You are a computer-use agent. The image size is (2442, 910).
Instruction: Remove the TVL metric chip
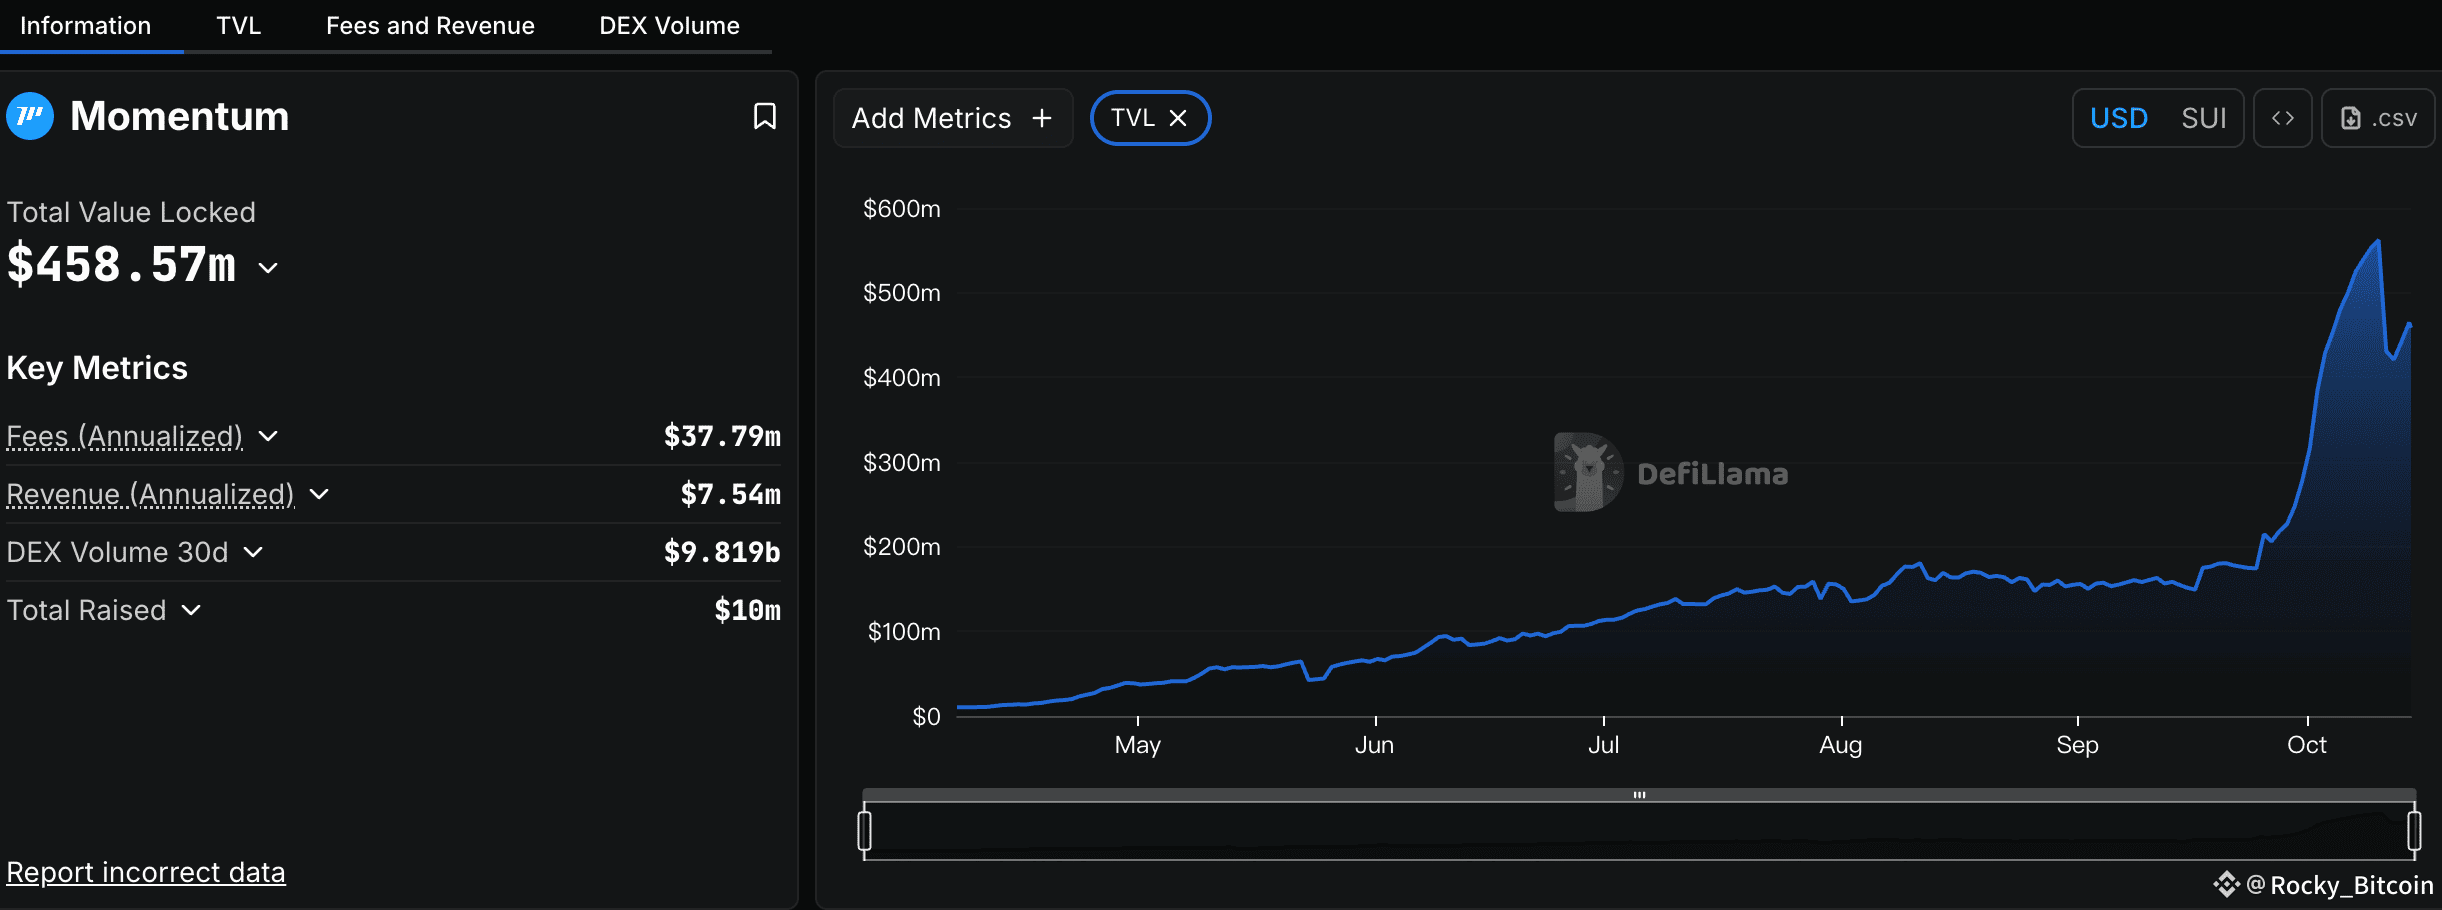pyautogui.click(x=1179, y=118)
